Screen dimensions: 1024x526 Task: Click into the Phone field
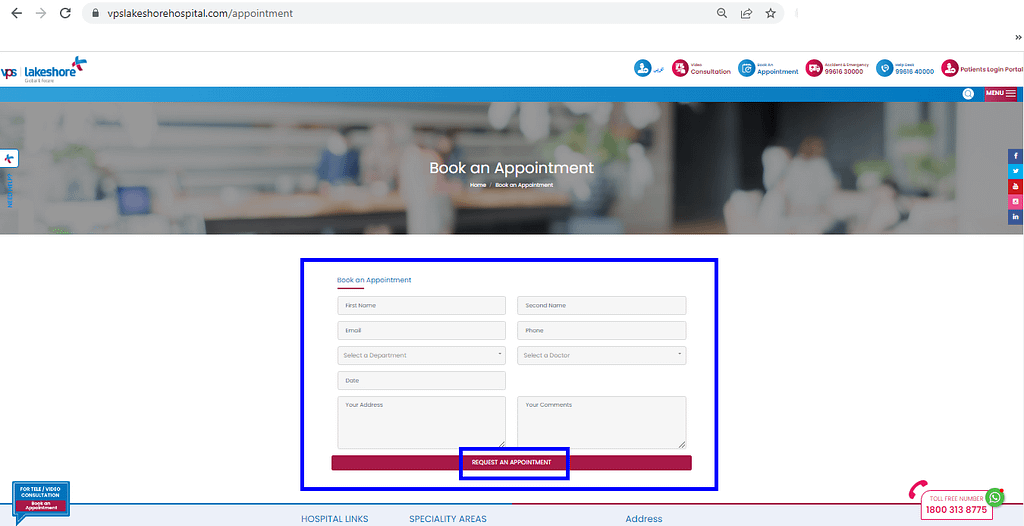[601, 331]
